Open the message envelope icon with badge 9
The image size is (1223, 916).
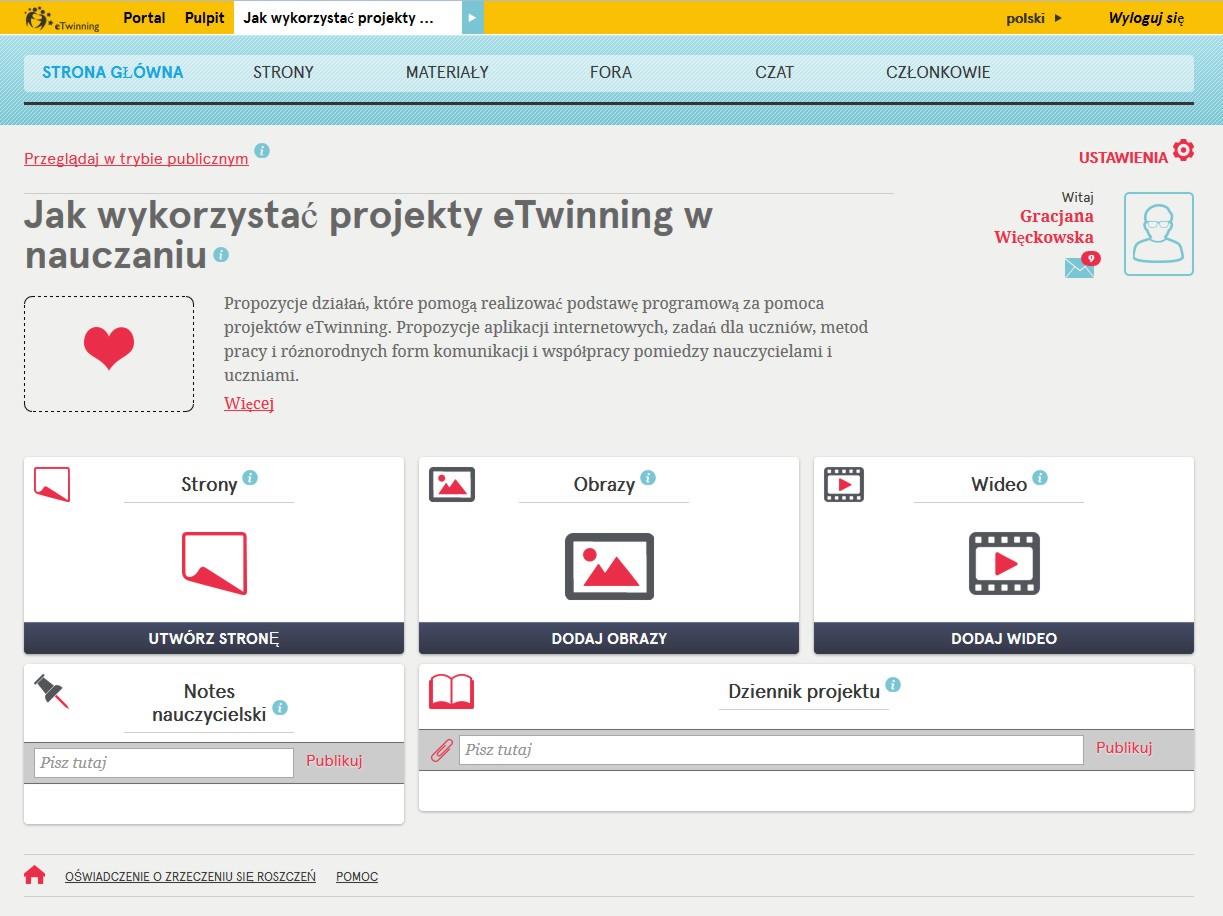coord(1080,266)
